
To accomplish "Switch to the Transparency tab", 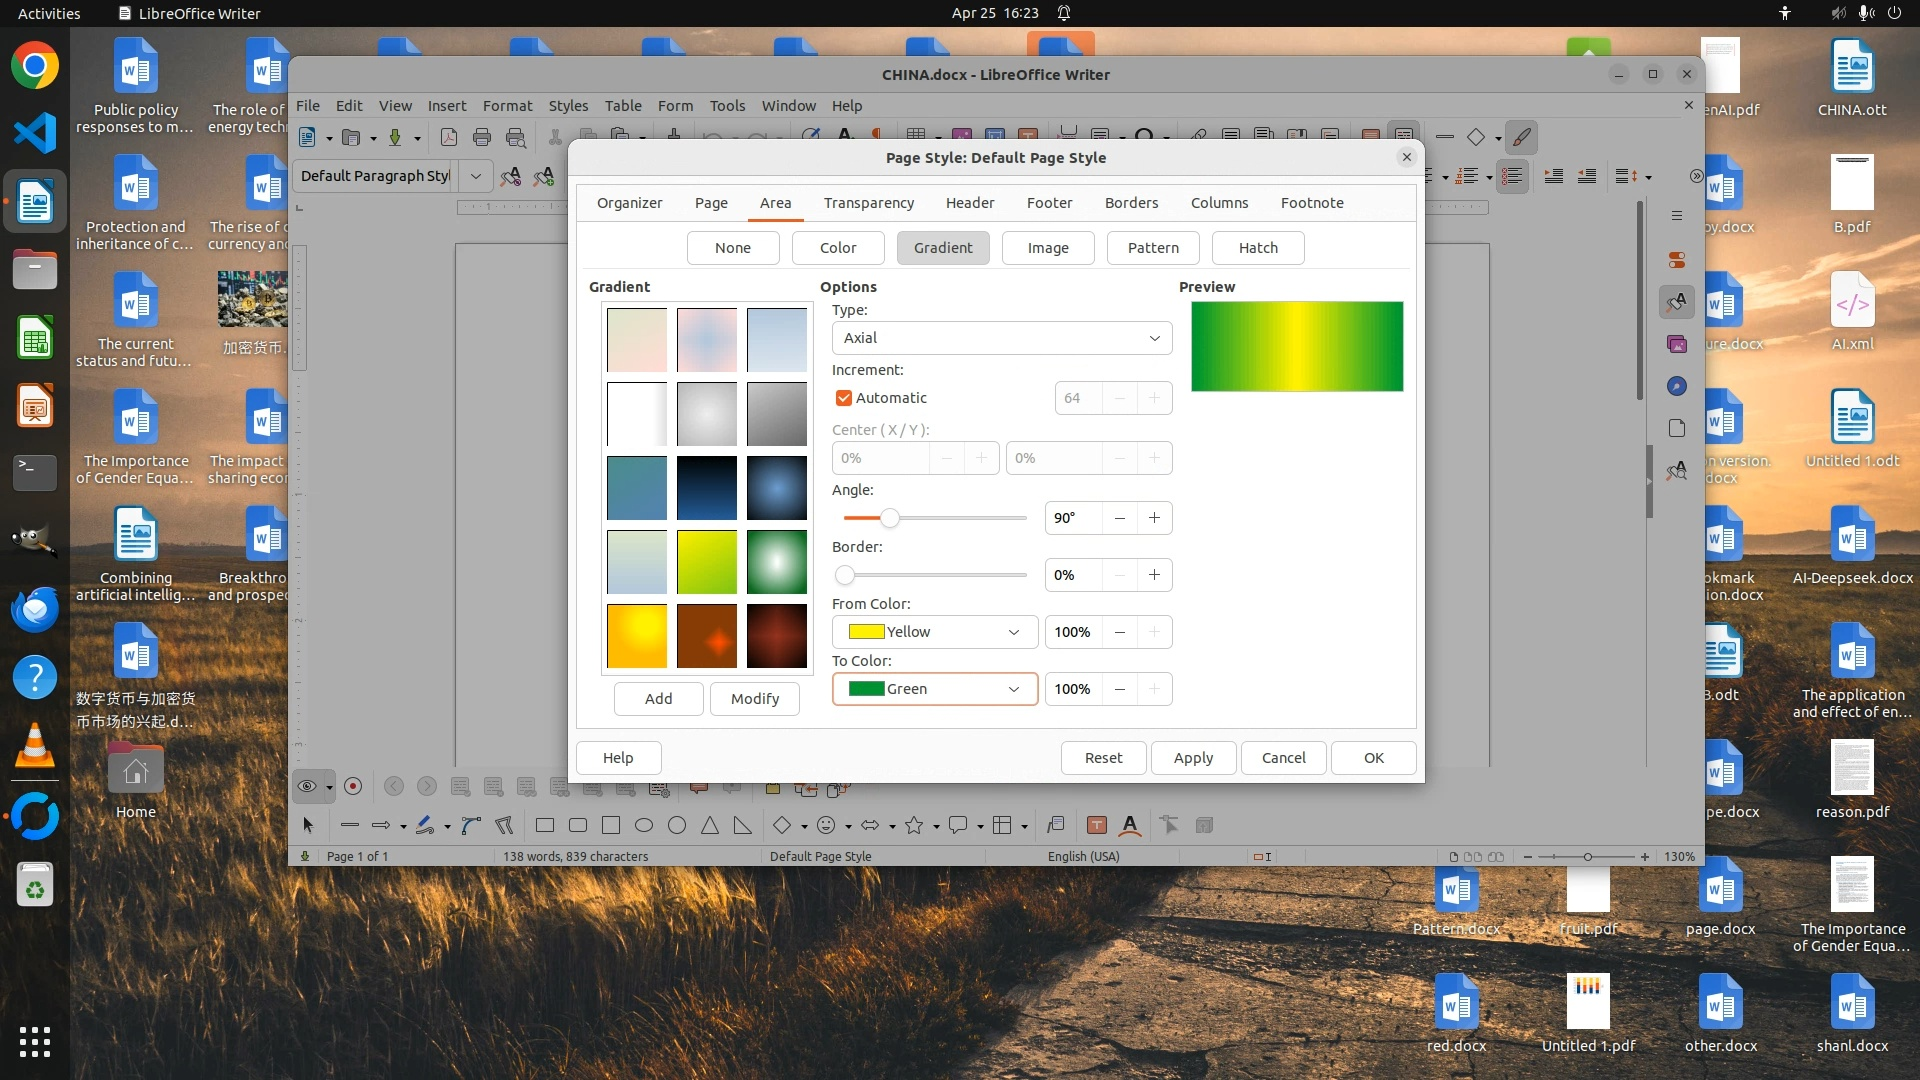I will point(868,203).
